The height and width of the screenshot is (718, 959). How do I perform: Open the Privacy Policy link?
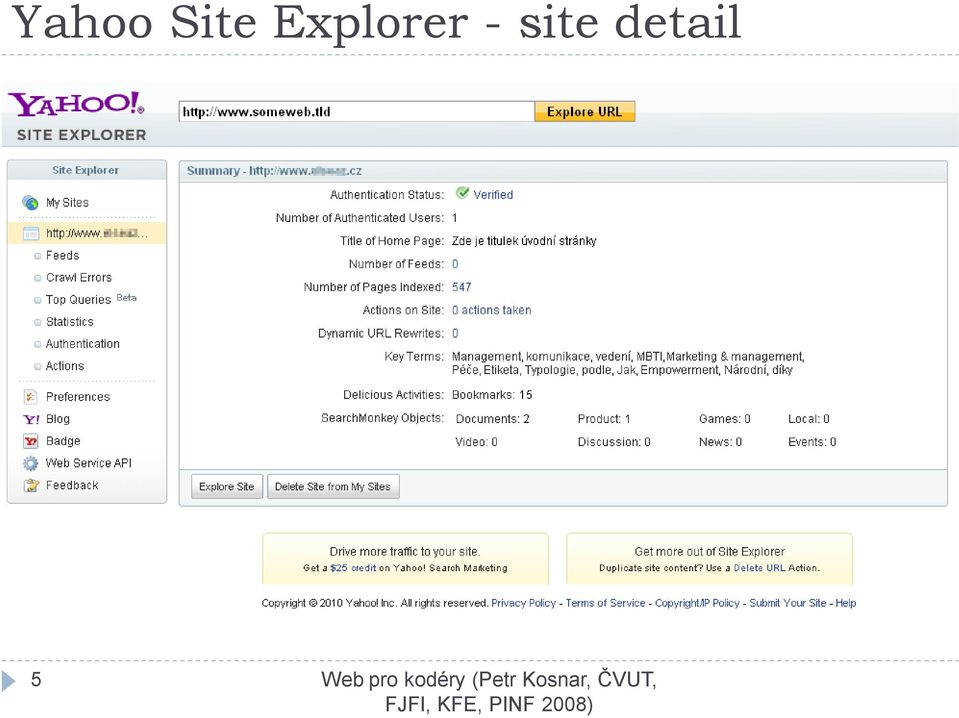[524, 603]
